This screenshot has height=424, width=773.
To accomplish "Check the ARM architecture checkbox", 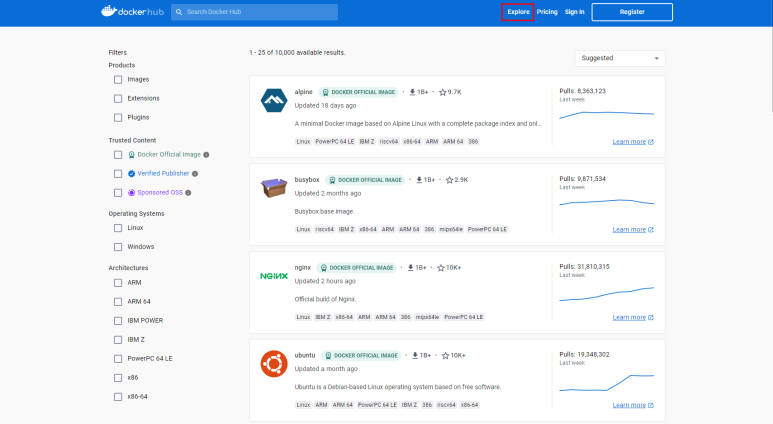I will click(x=118, y=283).
